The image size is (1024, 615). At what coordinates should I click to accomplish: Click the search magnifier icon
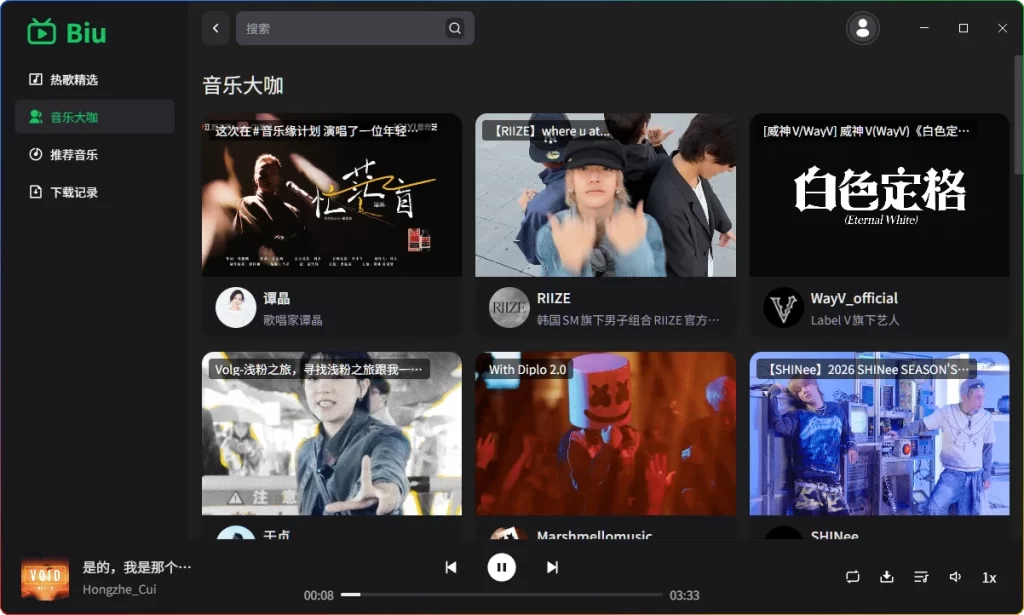pyautogui.click(x=455, y=28)
